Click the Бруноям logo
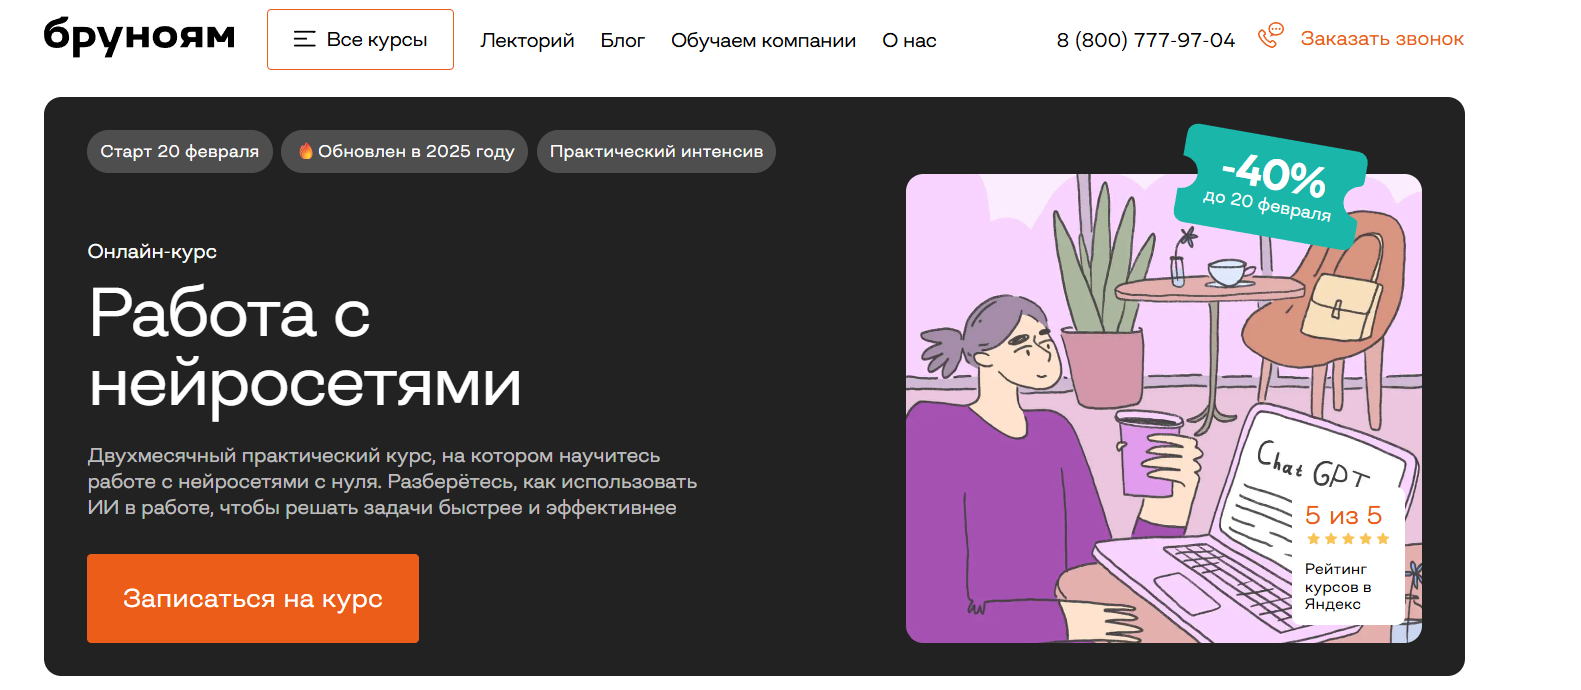The height and width of the screenshot is (690, 1581). [139, 36]
